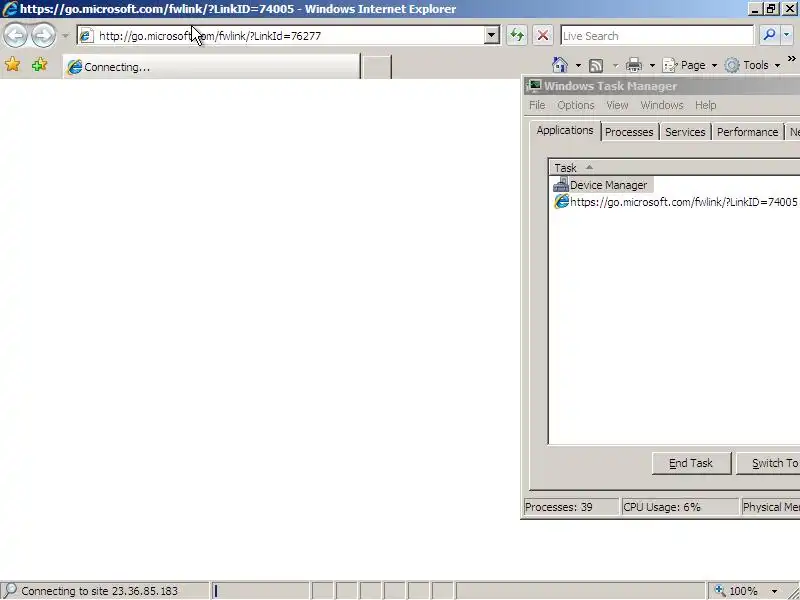Minimize the Internet Explorer window

756,9
